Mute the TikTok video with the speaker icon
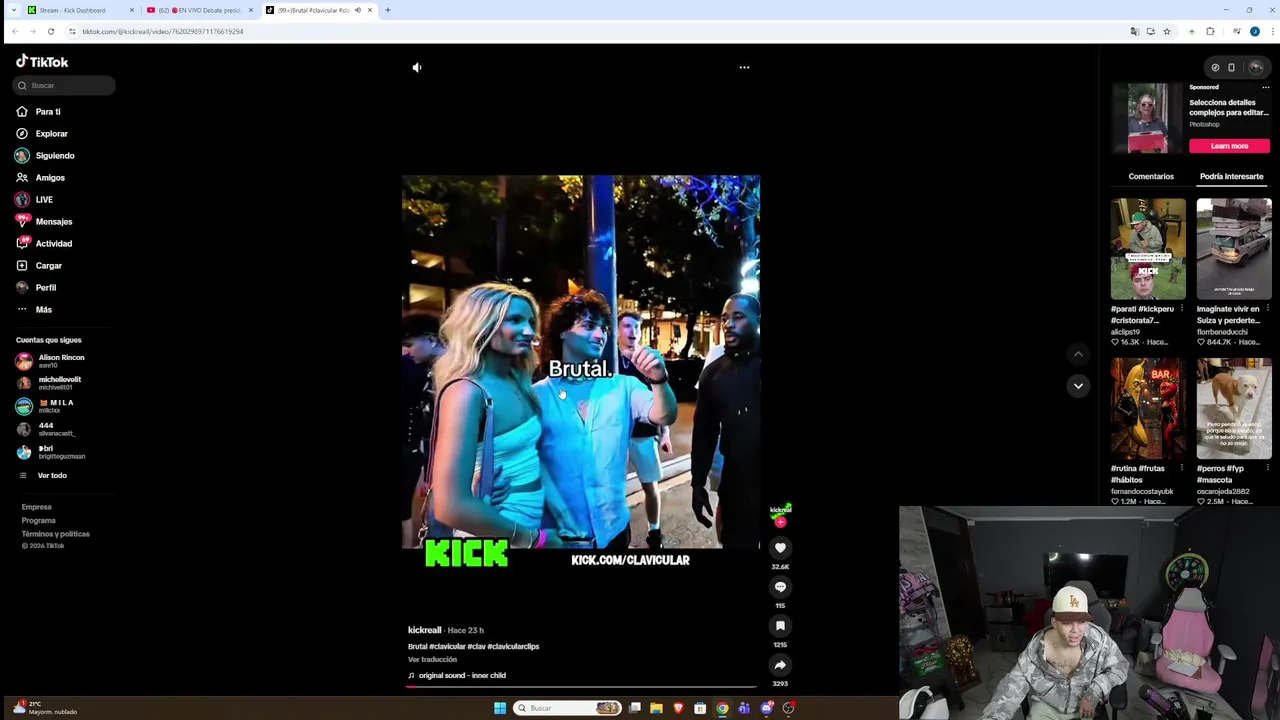The height and width of the screenshot is (720, 1280). 417,67
